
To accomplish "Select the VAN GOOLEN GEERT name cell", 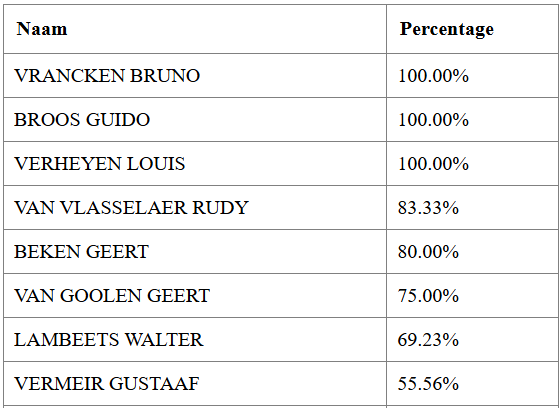I will click(x=195, y=295).
